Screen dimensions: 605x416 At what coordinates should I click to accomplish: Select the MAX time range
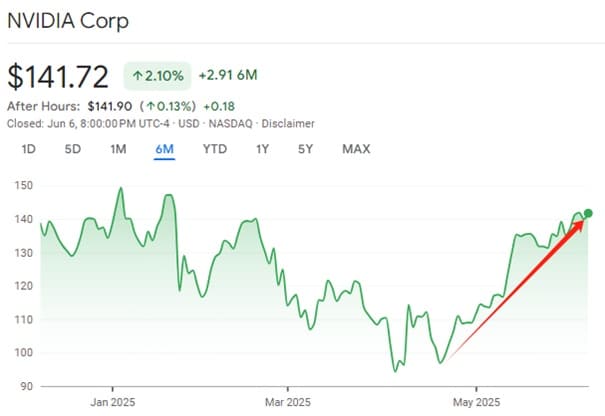pyautogui.click(x=356, y=149)
